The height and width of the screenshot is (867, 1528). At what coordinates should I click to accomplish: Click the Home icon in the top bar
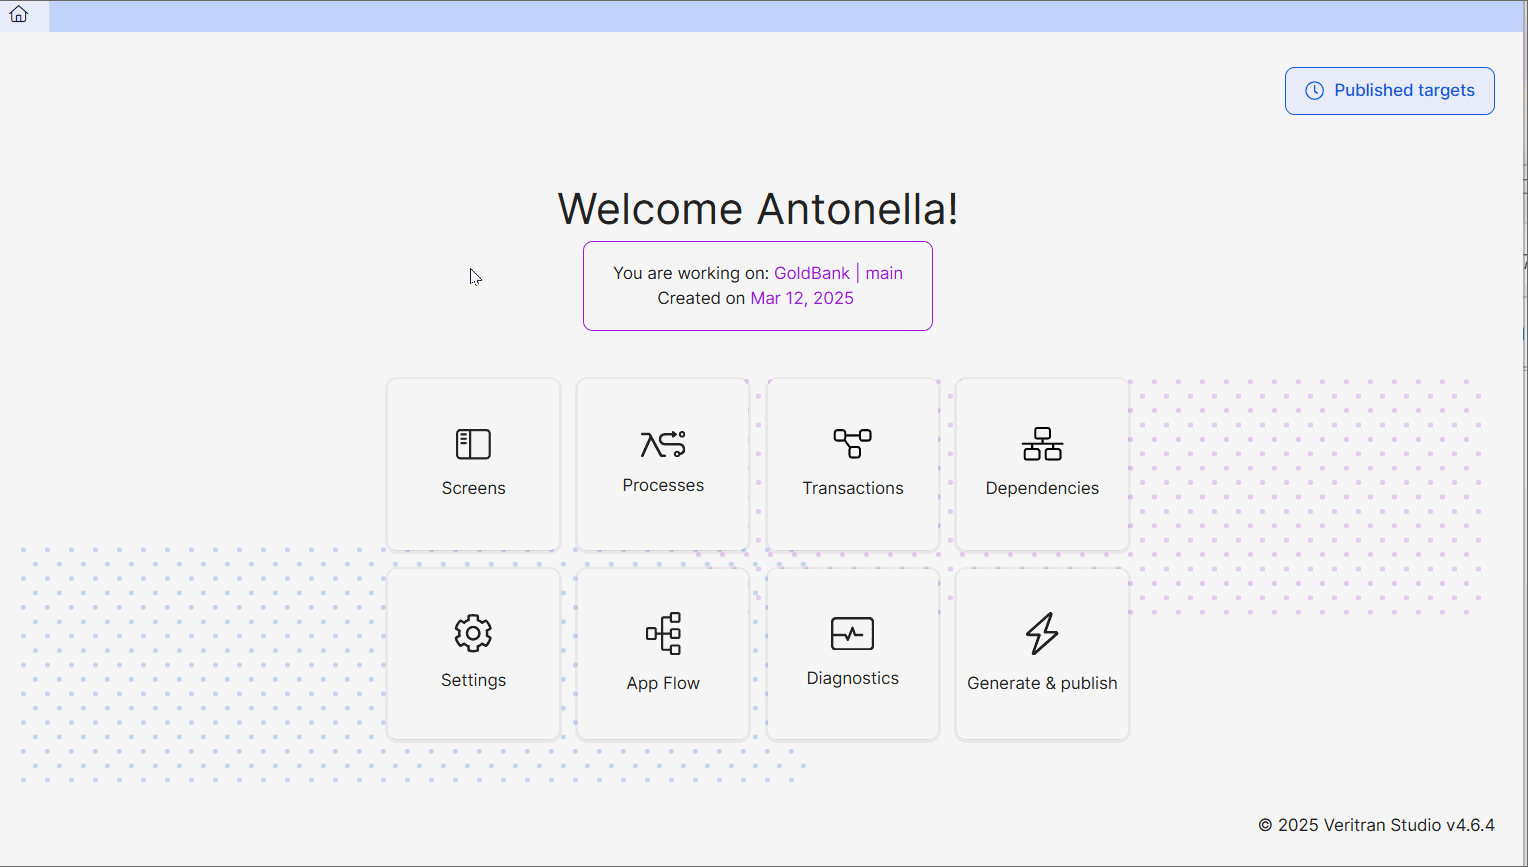(x=18, y=15)
